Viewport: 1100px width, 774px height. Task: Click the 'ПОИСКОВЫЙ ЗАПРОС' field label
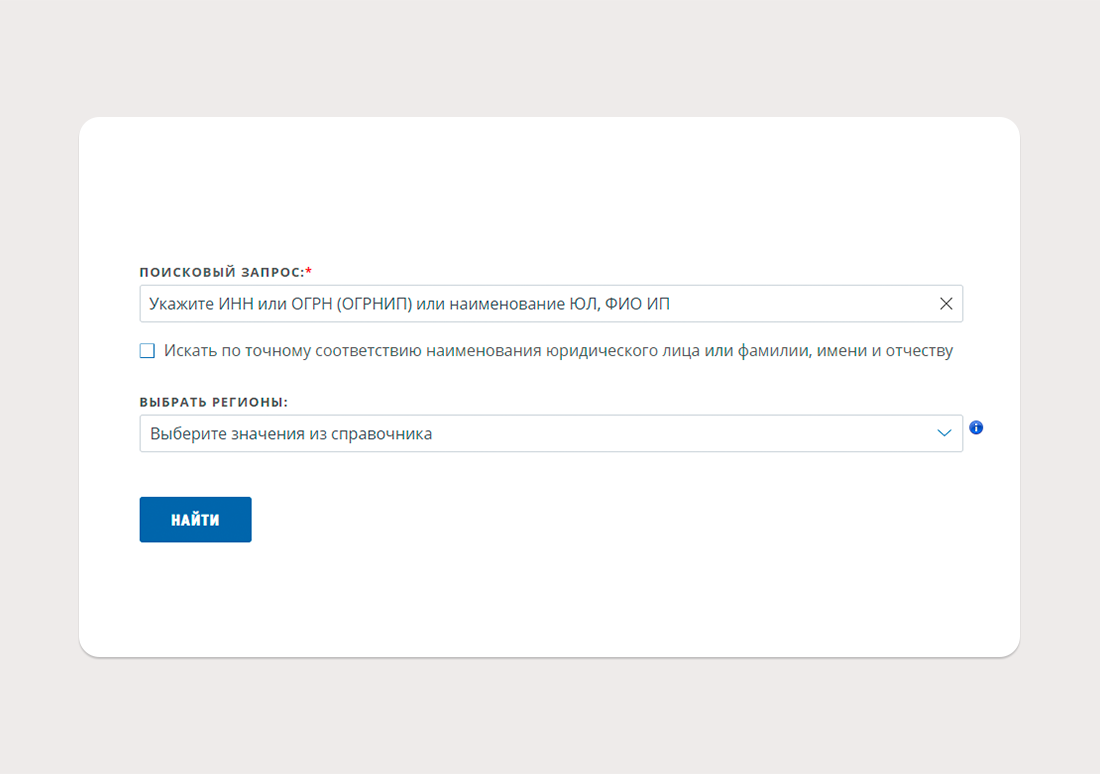coord(222,272)
